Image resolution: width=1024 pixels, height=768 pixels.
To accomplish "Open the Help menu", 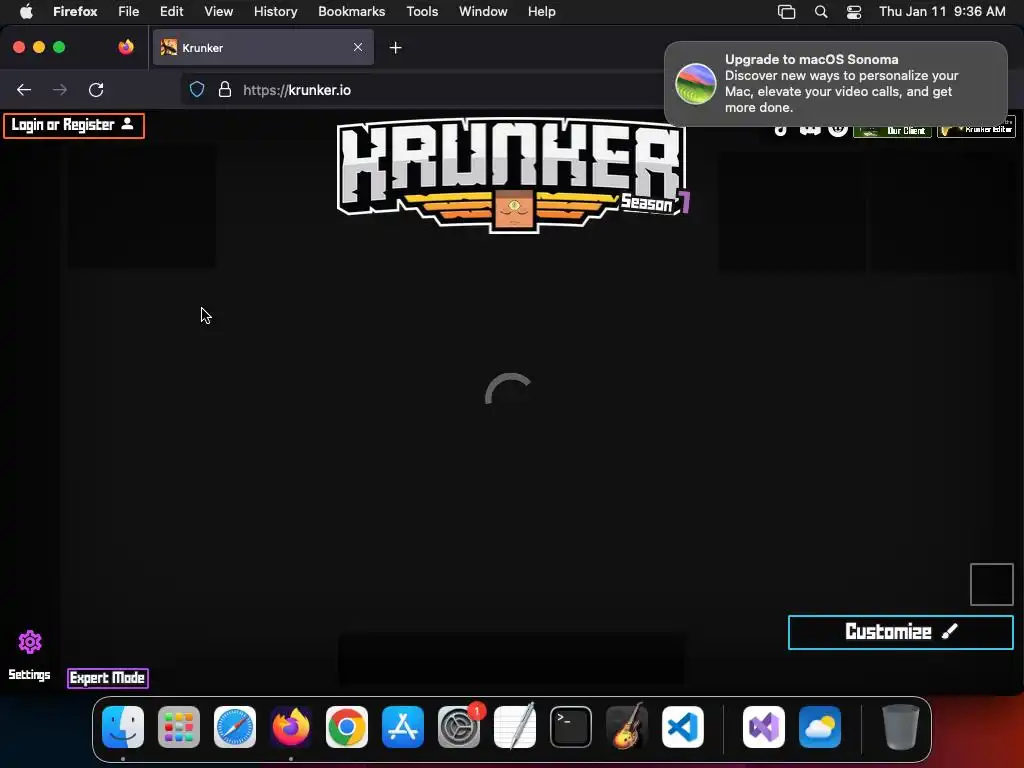I will click(541, 12).
